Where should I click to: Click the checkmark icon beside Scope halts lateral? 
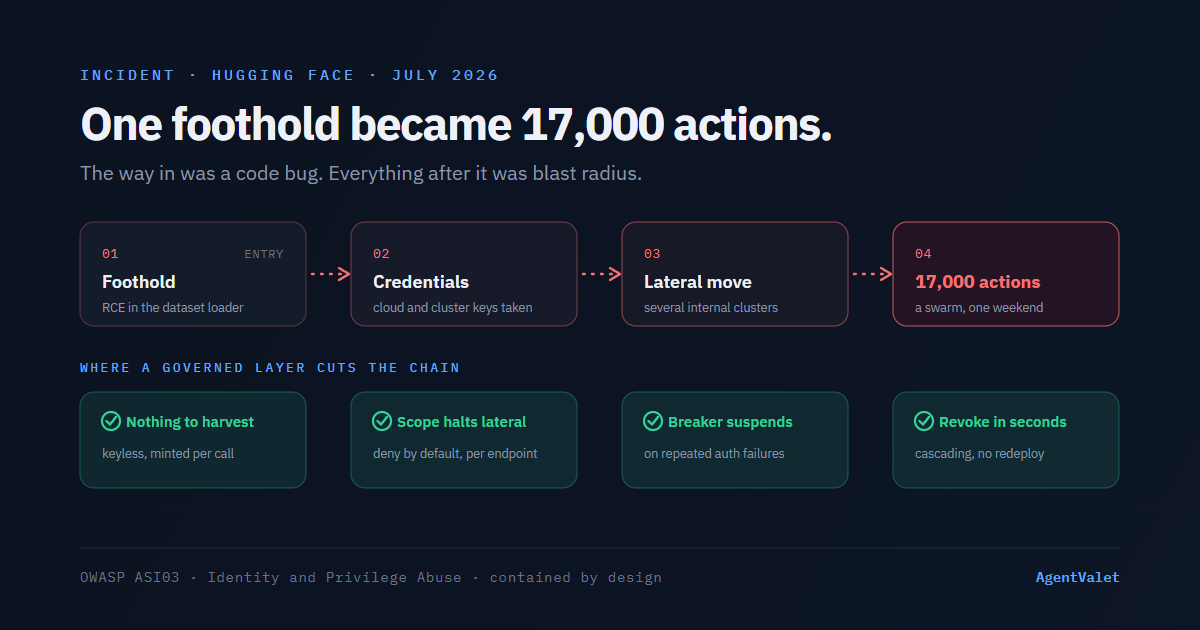[381, 421]
